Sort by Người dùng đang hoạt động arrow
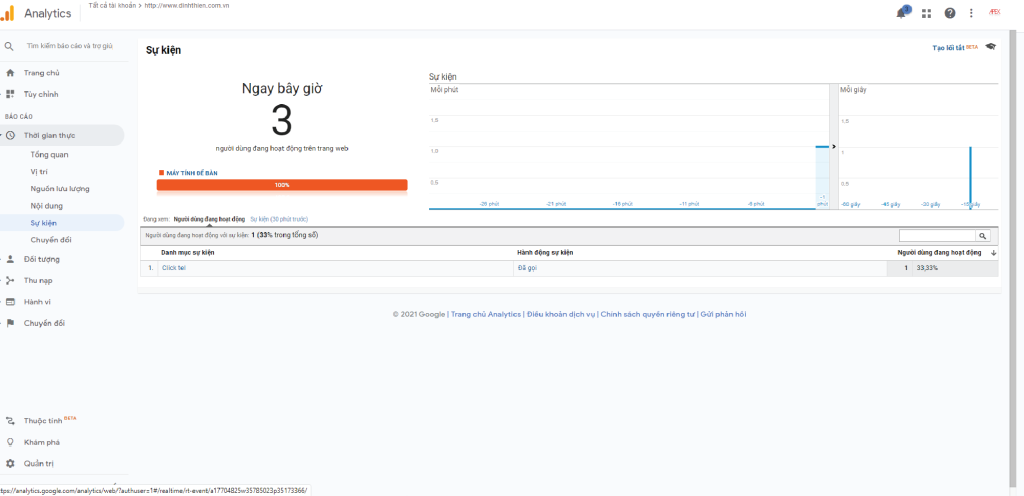The height and width of the screenshot is (496, 1024). [x=993, y=253]
